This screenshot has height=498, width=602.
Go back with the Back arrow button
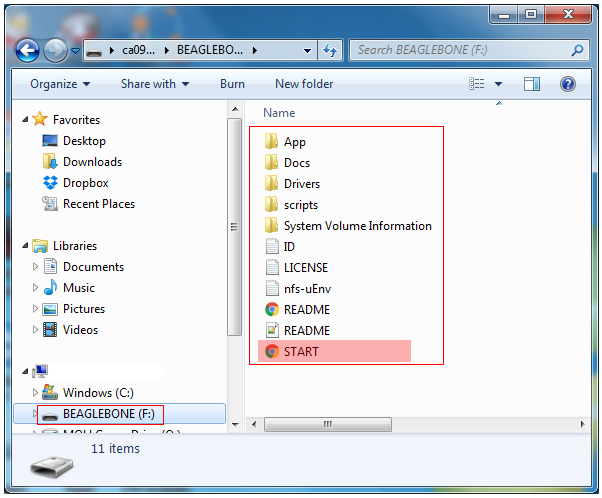tap(27, 50)
